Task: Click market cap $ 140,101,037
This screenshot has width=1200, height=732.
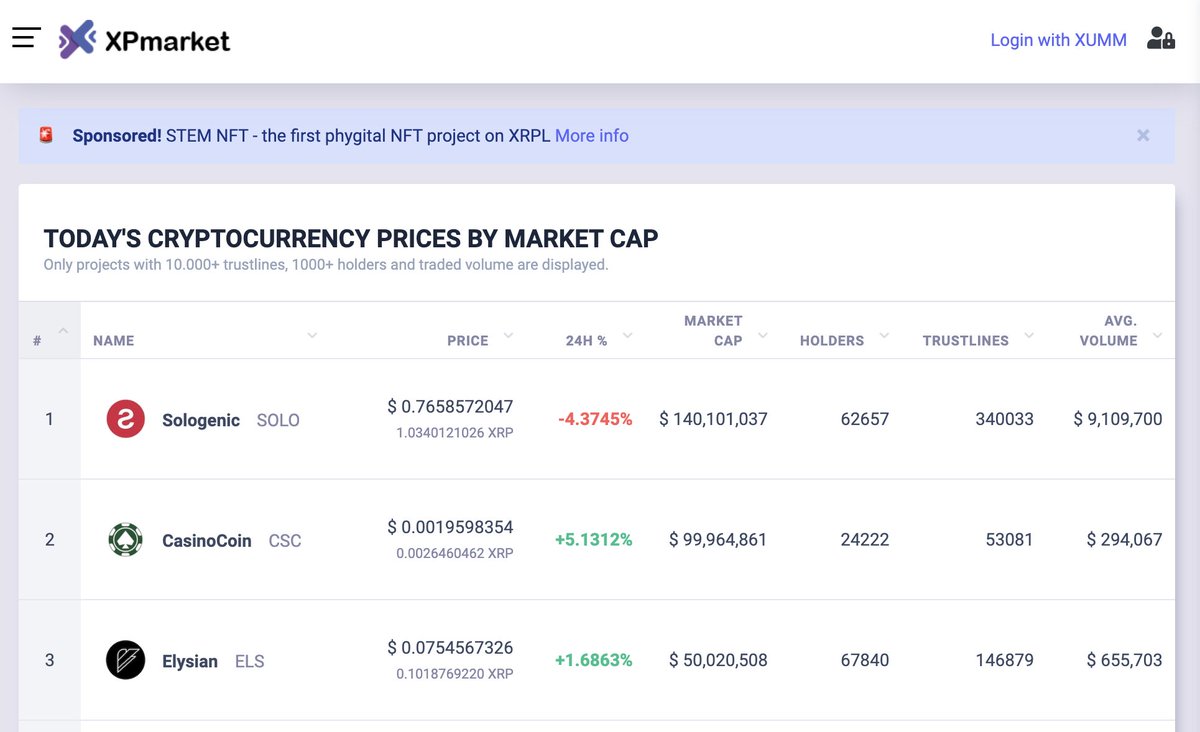Action: tap(713, 420)
